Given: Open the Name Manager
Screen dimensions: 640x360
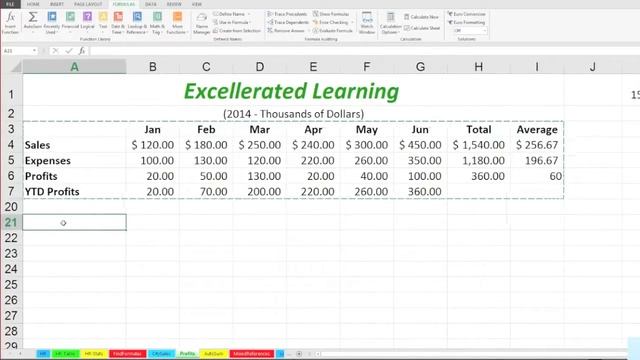Looking at the screenshot, I should click(x=201, y=23).
